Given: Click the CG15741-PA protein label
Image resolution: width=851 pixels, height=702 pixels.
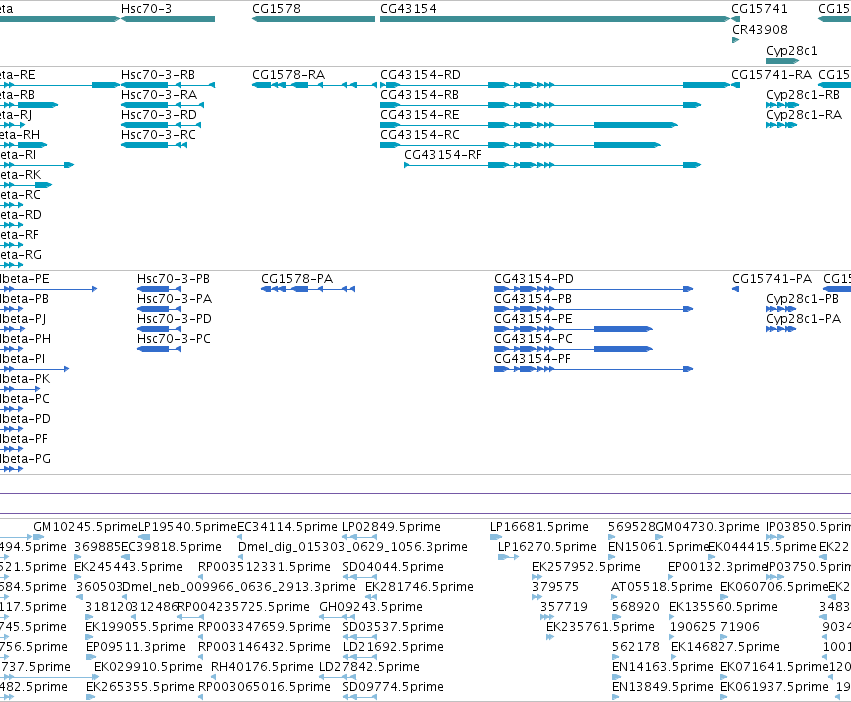Looking at the screenshot, I should pyautogui.click(x=772, y=279).
